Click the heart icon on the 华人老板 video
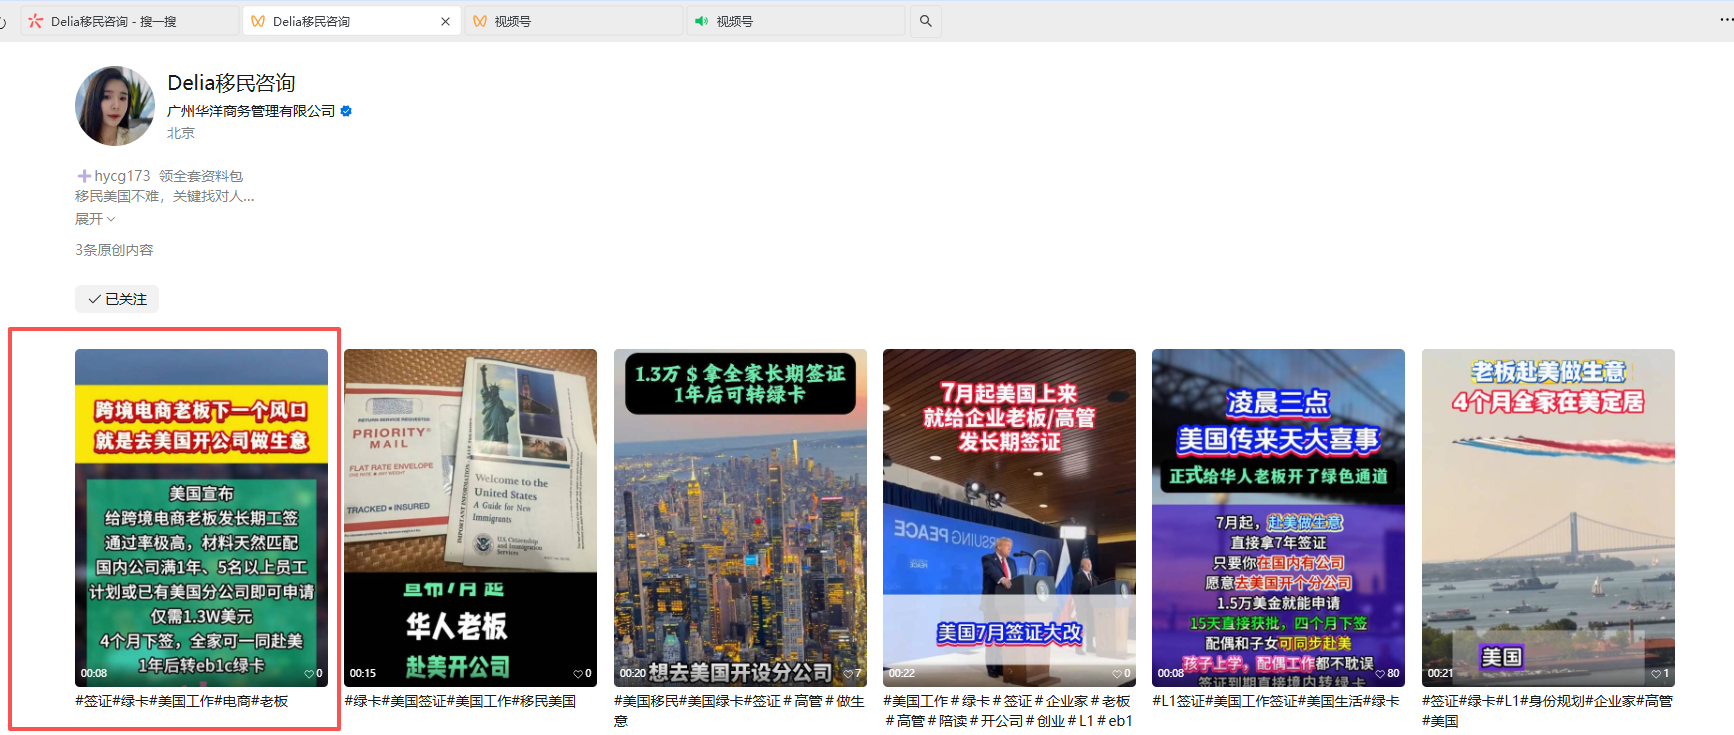This screenshot has height=735, width=1734. point(578,674)
